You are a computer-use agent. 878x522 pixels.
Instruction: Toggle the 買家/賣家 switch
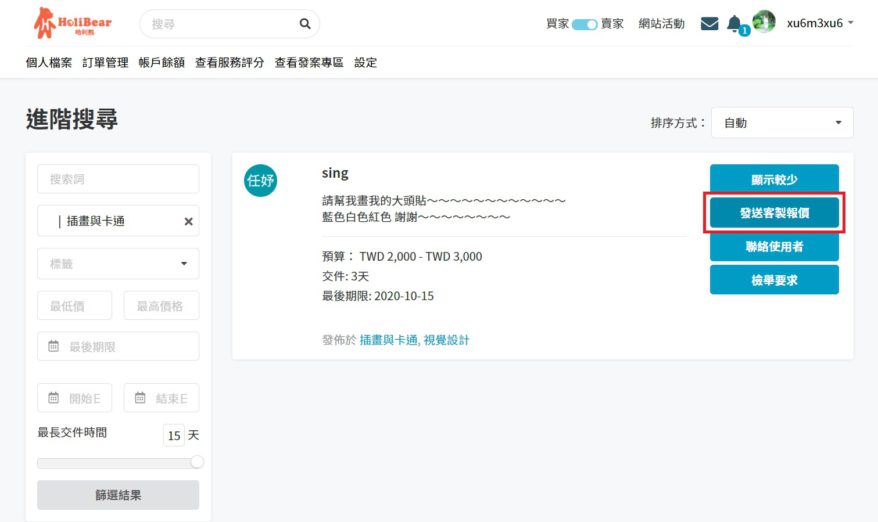click(585, 24)
